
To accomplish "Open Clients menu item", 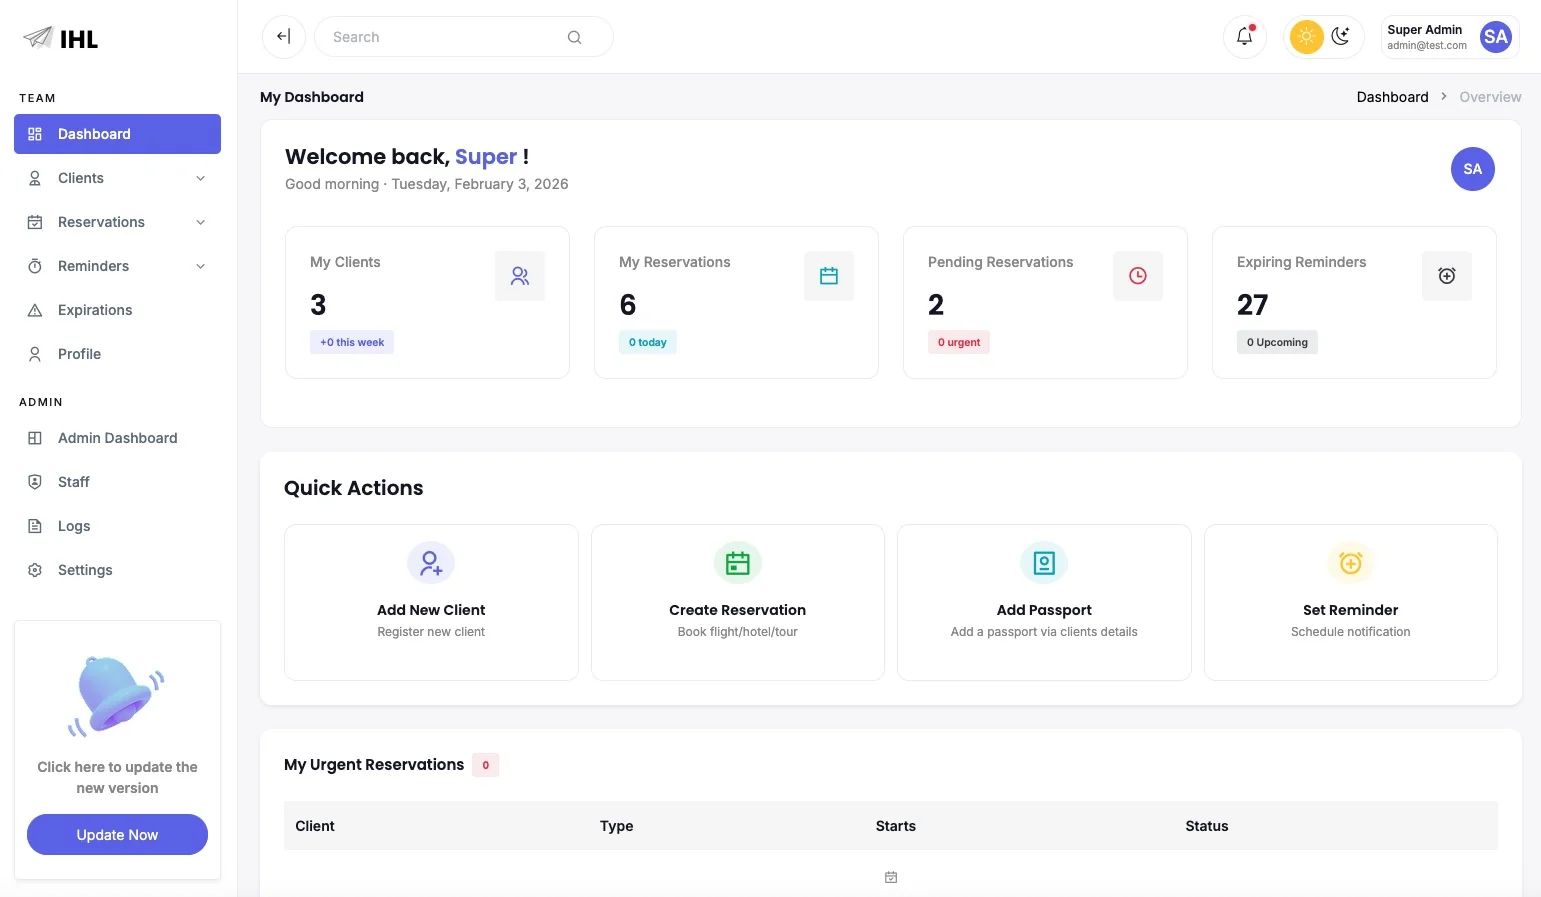I will (117, 178).
